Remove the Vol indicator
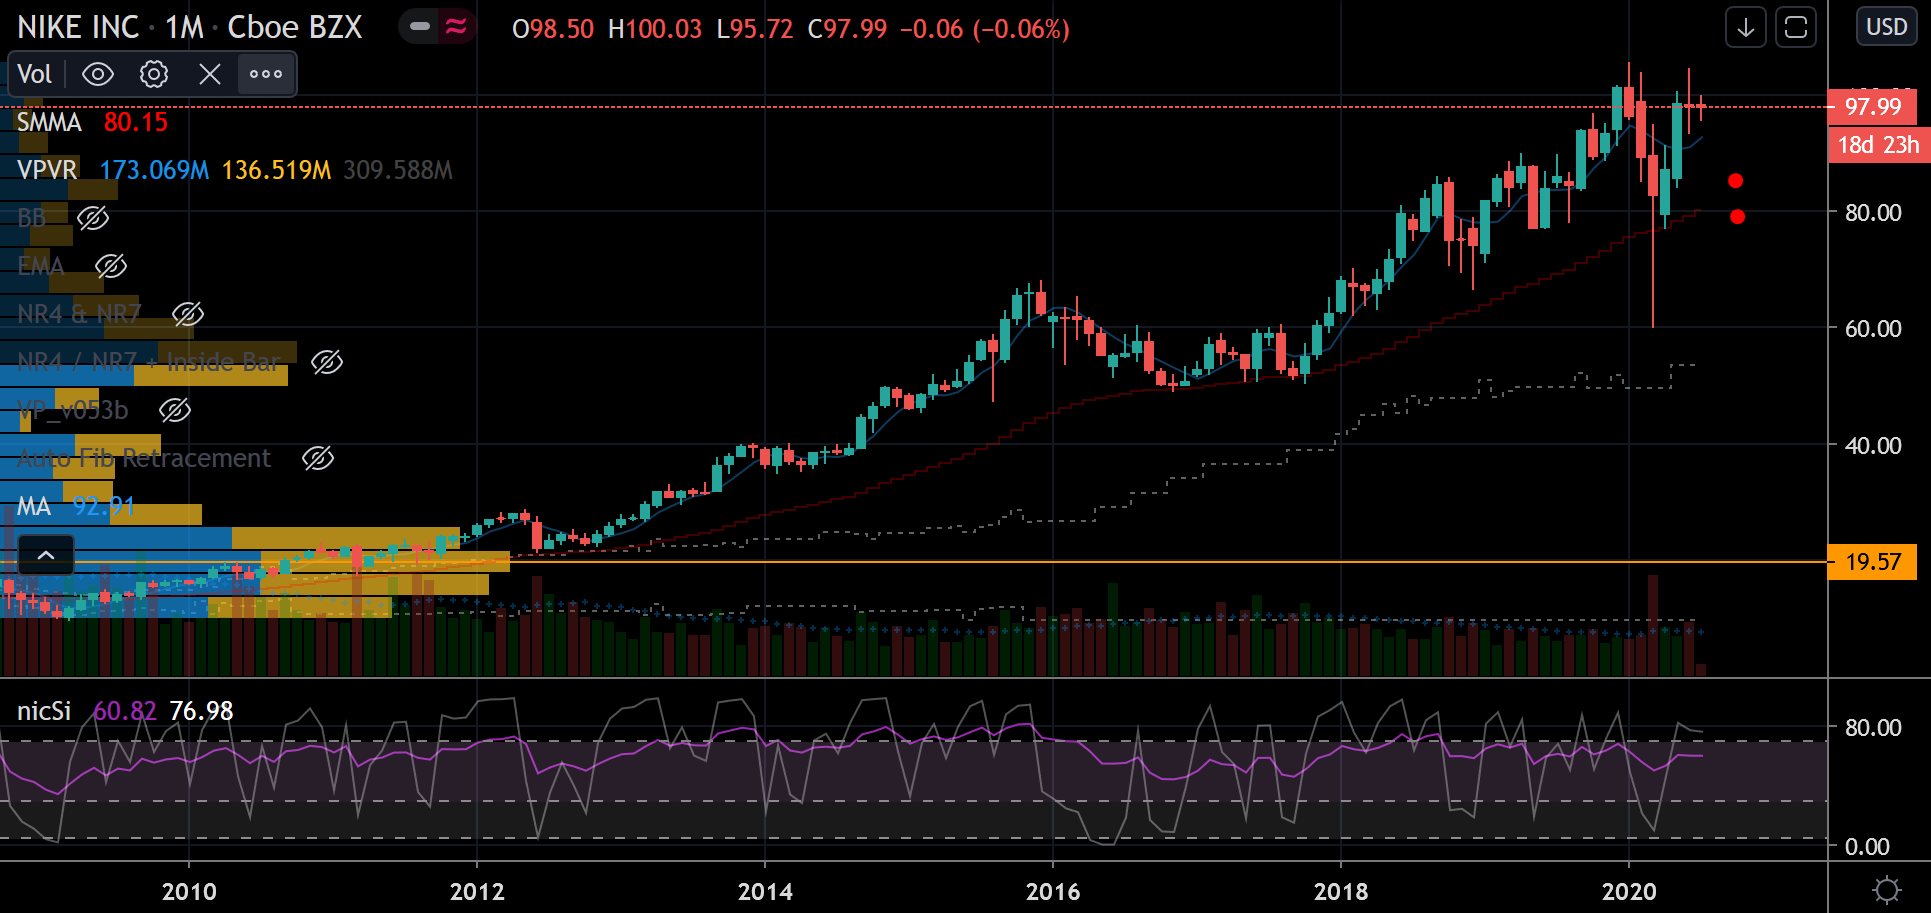 coord(210,74)
